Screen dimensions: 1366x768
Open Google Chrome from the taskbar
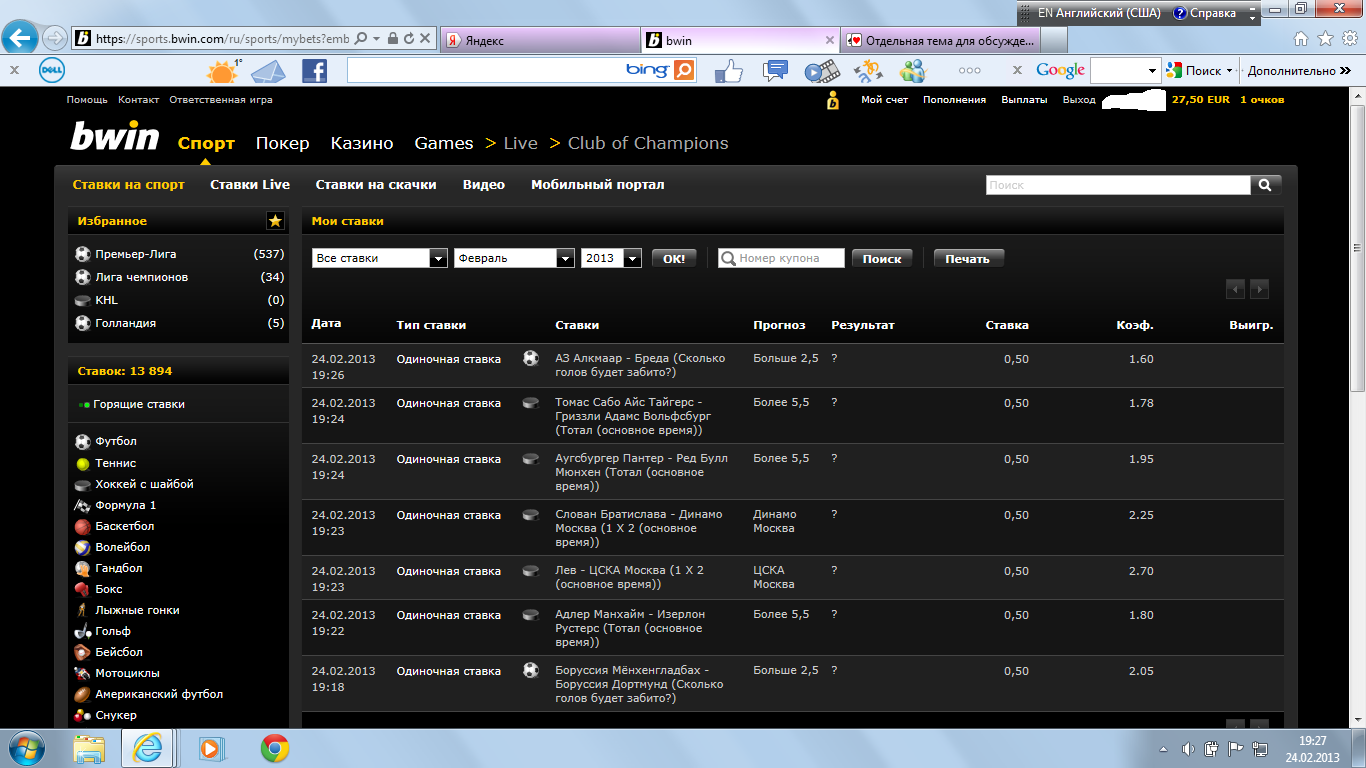tap(275, 748)
